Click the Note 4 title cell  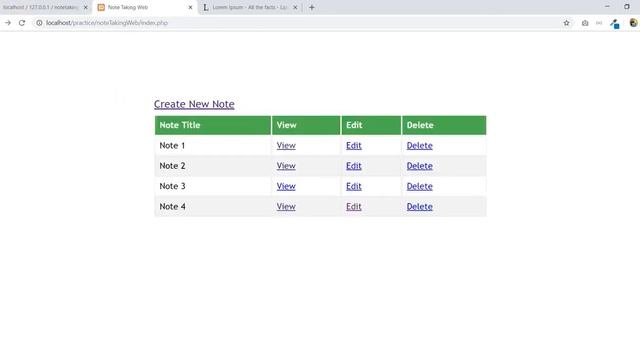tap(213, 207)
